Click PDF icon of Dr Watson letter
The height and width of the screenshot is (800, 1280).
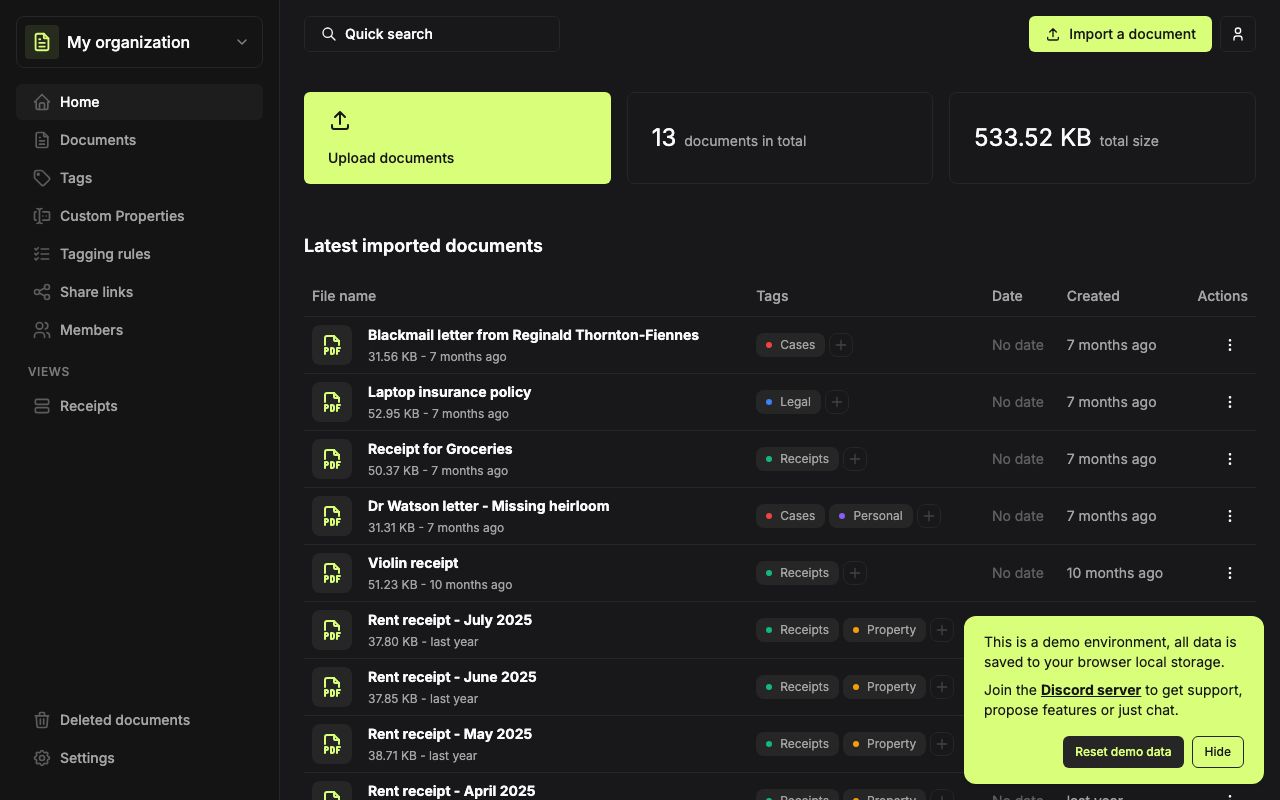tap(332, 516)
